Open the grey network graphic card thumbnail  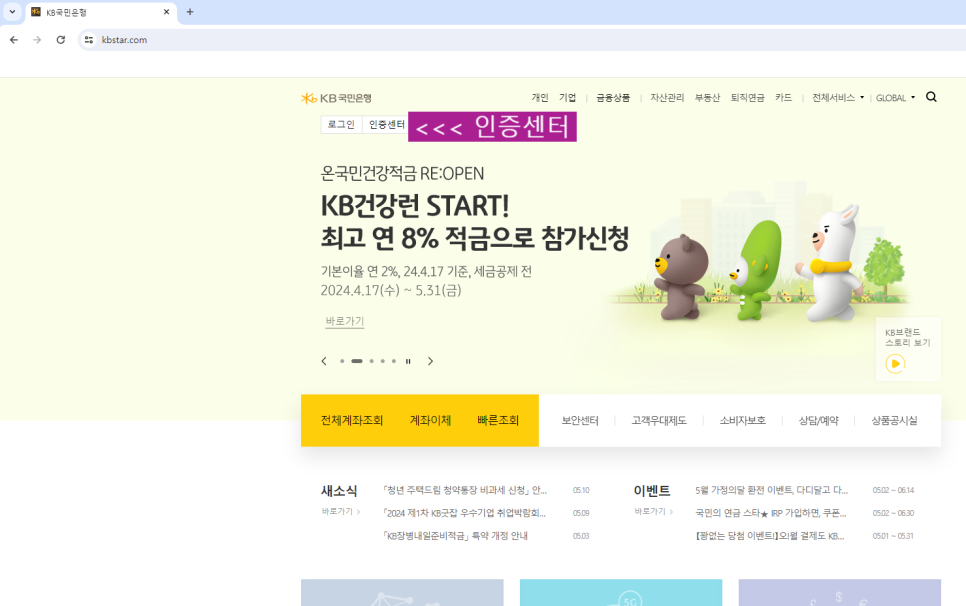pos(402,592)
